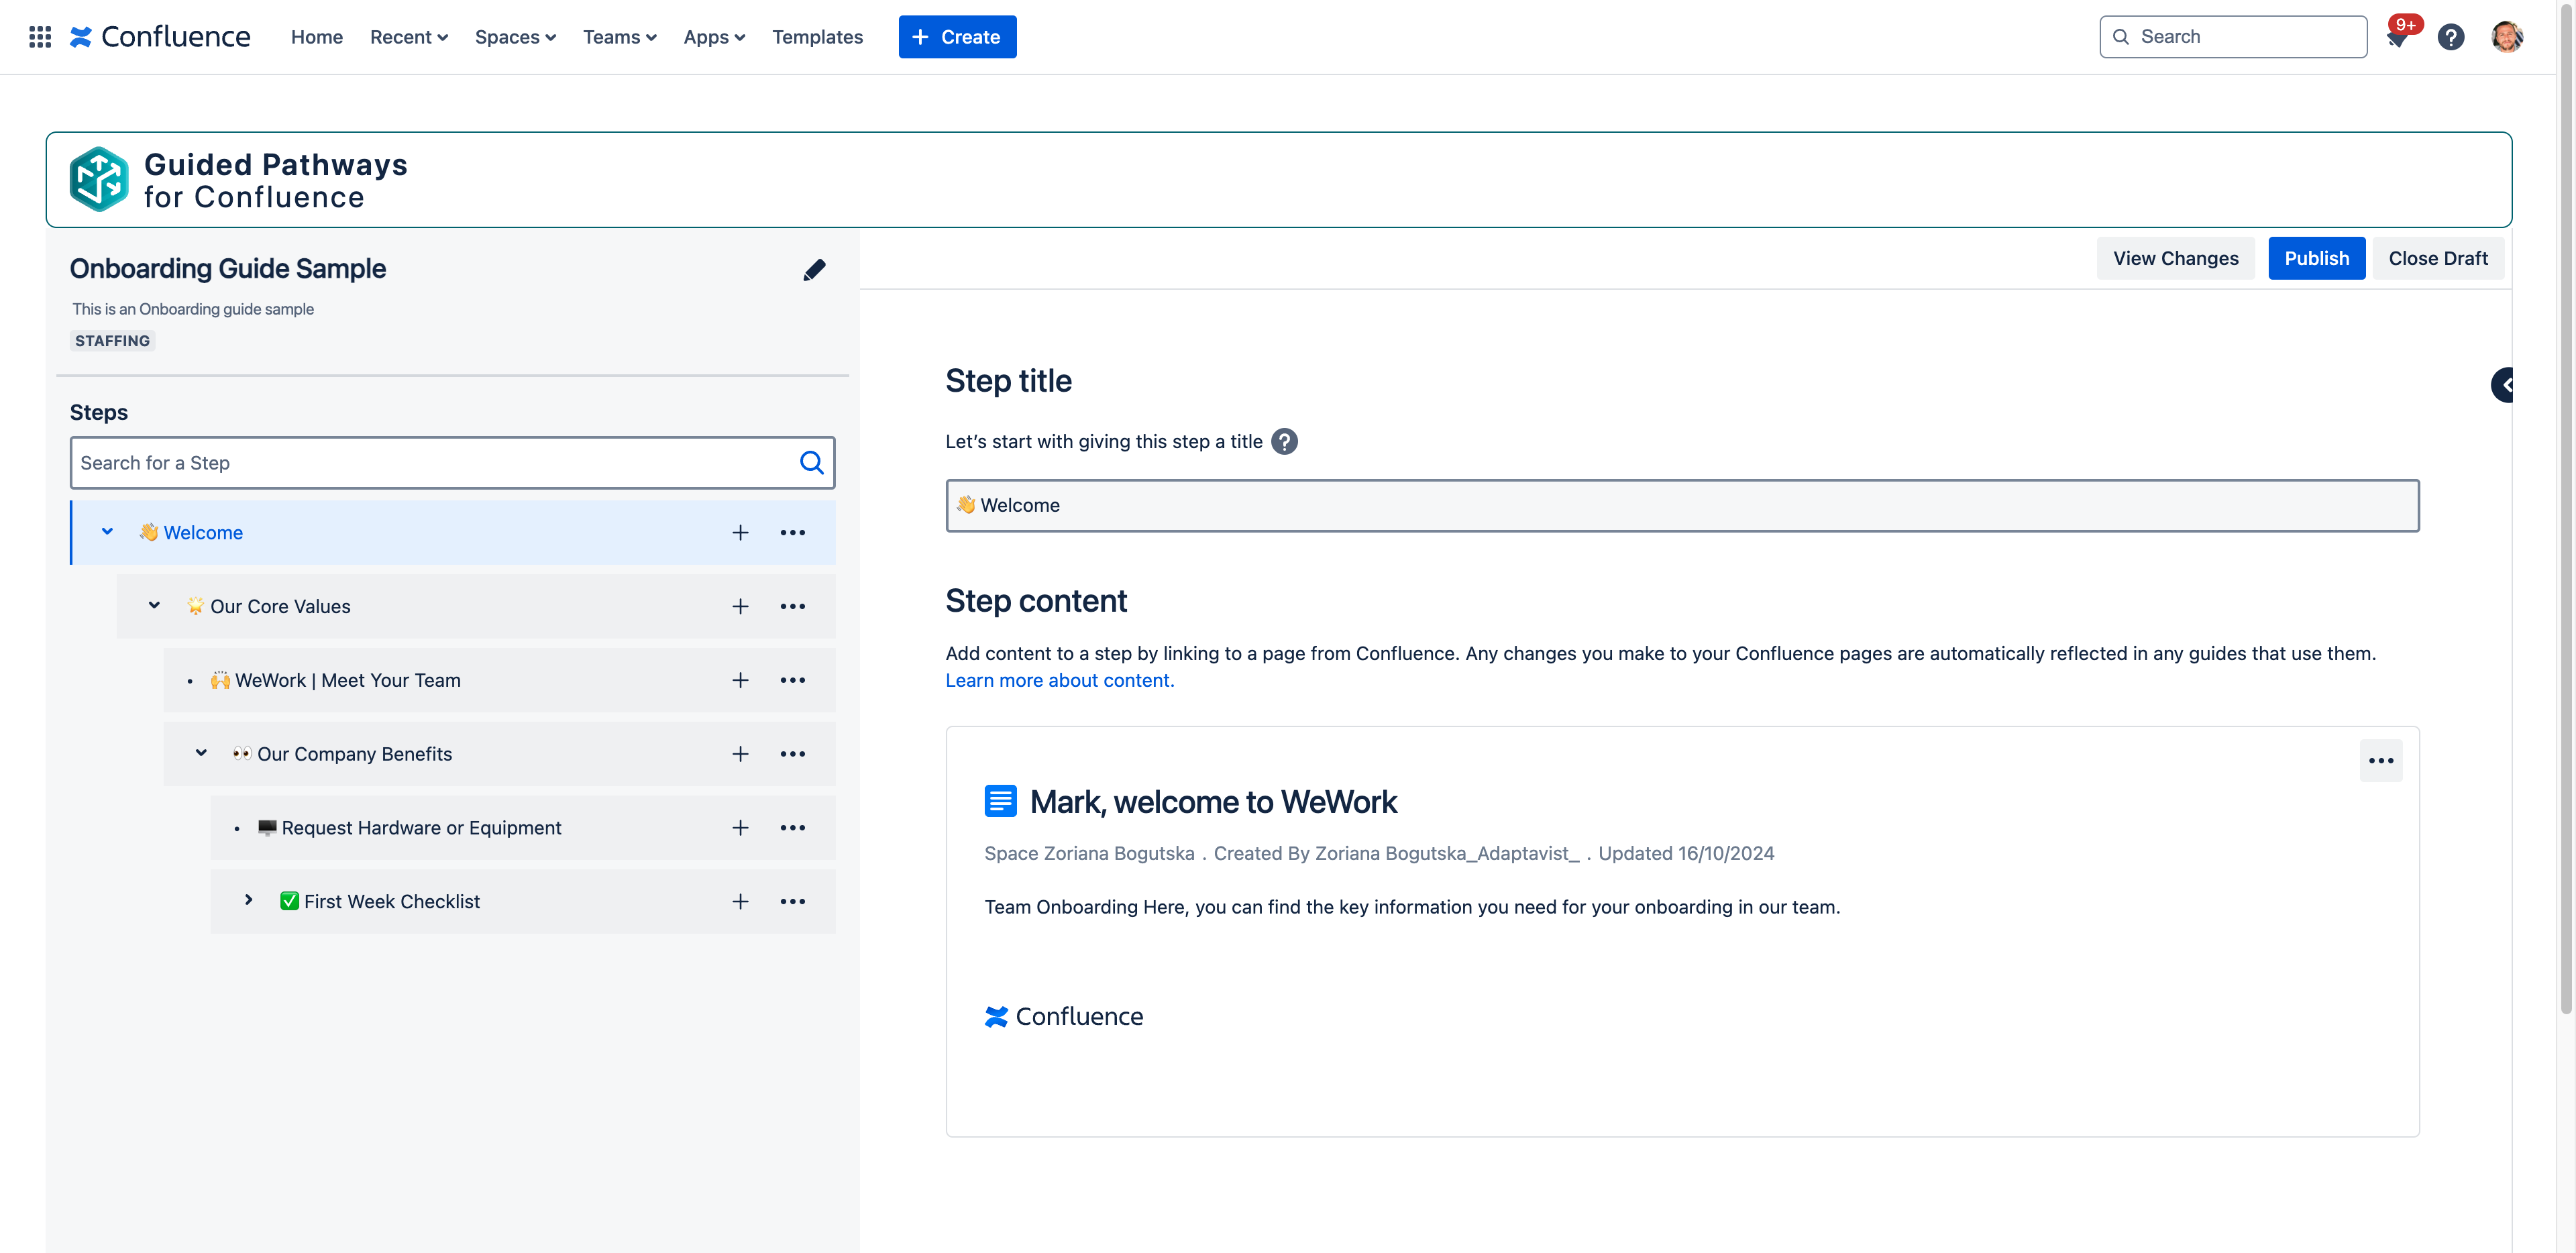This screenshot has width=2576, height=1253.
Task: Click the top Search box
Action: coord(2232,37)
